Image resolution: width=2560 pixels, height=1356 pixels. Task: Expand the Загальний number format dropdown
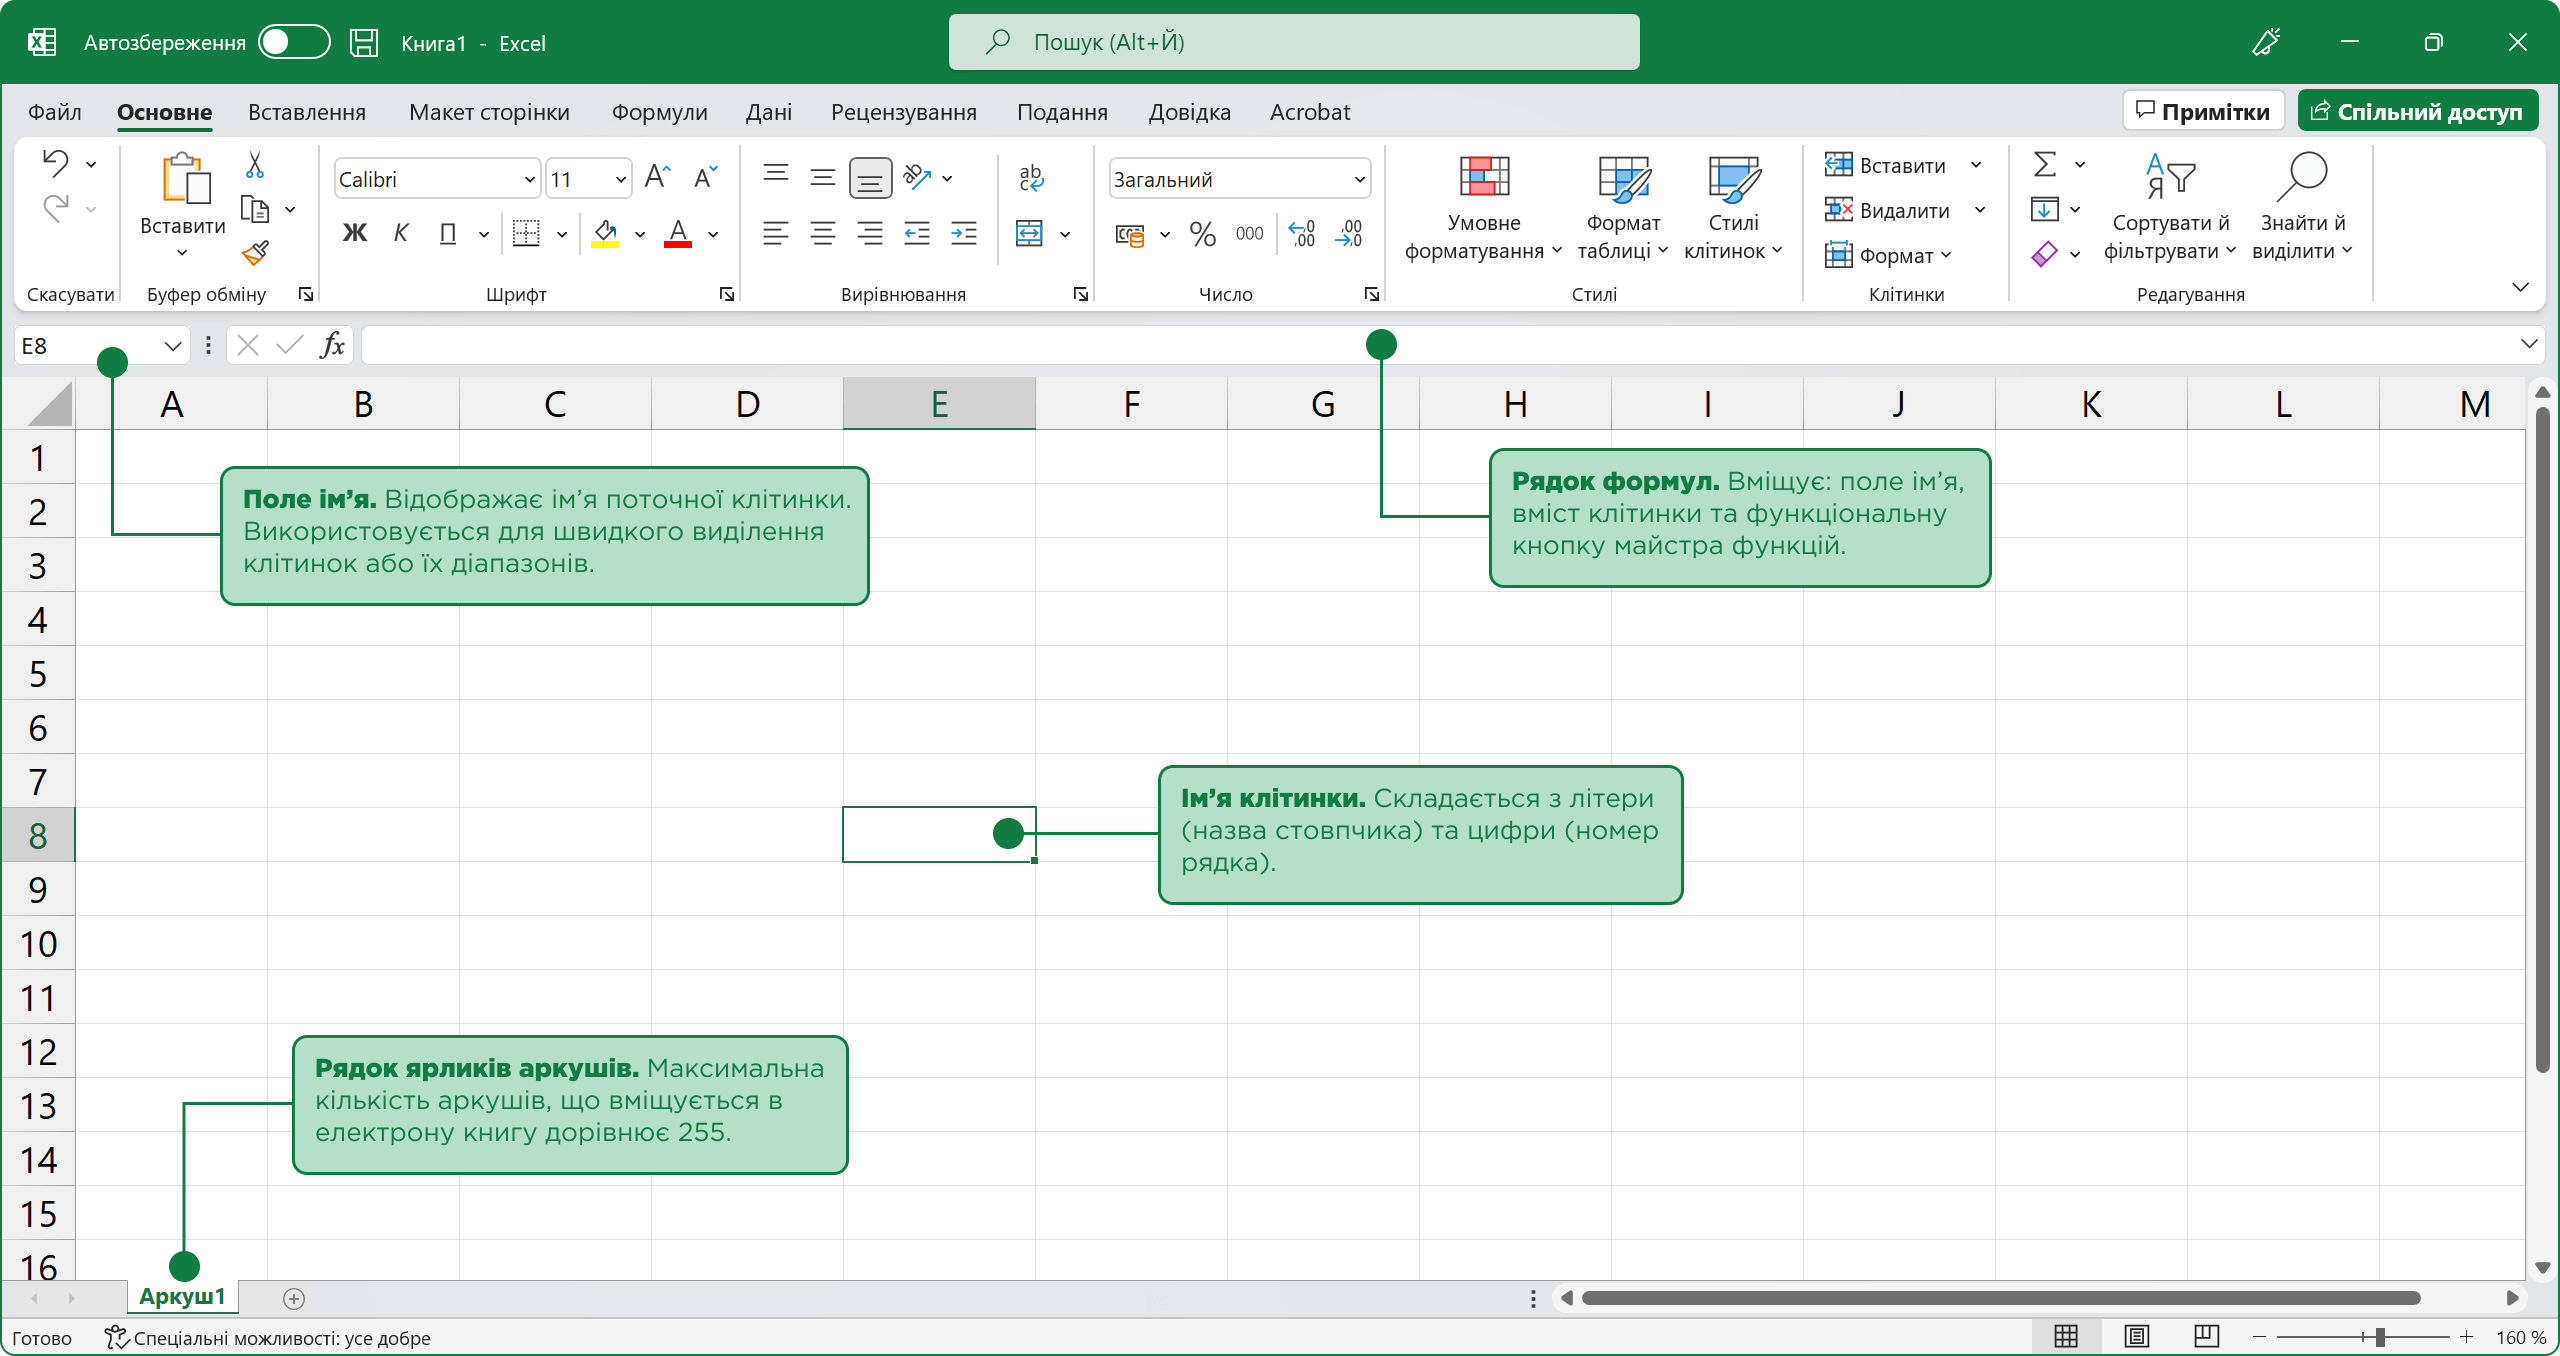[1359, 180]
